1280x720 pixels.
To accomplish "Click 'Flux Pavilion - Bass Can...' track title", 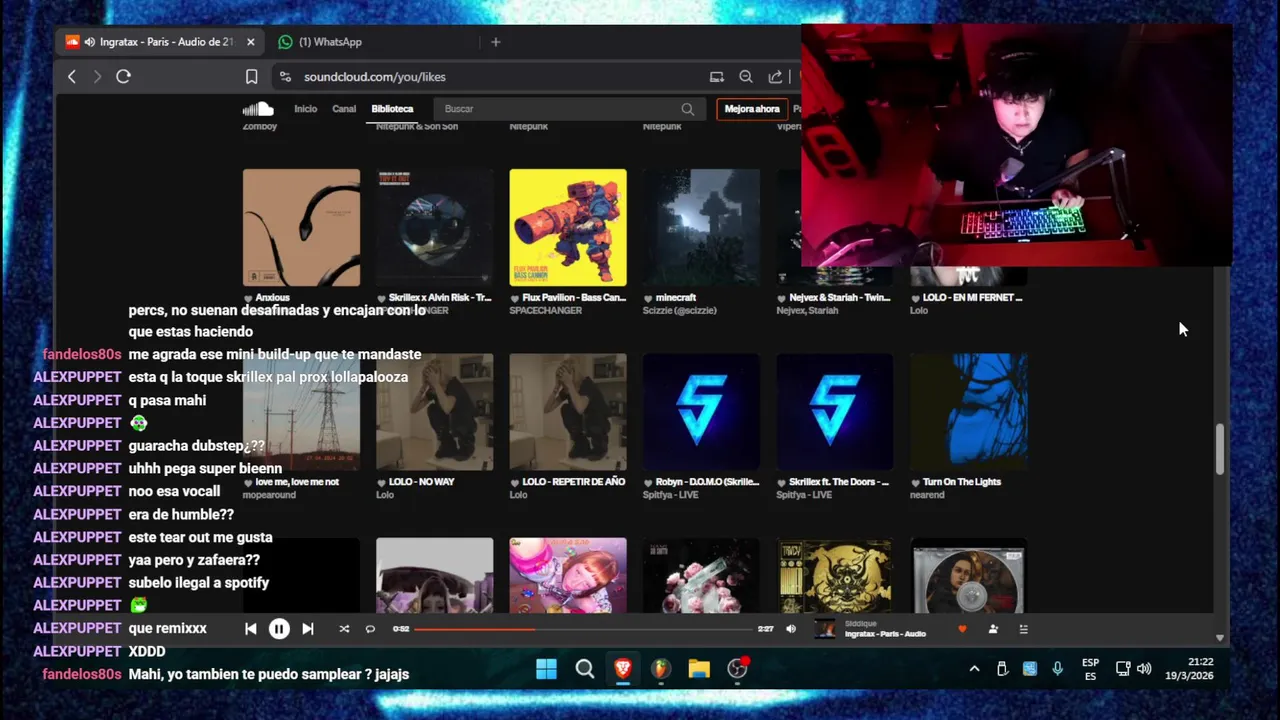I will click(x=574, y=298).
